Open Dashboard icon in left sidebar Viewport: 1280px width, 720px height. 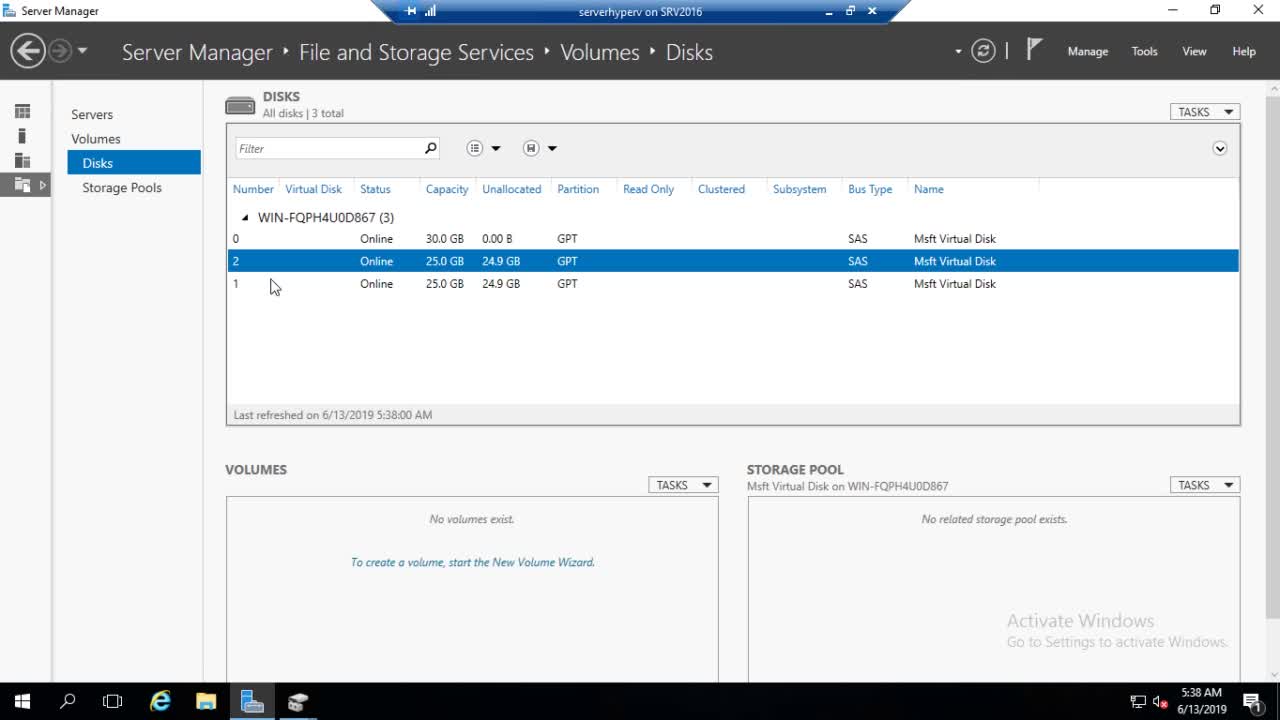pyautogui.click(x=23, y=111)
